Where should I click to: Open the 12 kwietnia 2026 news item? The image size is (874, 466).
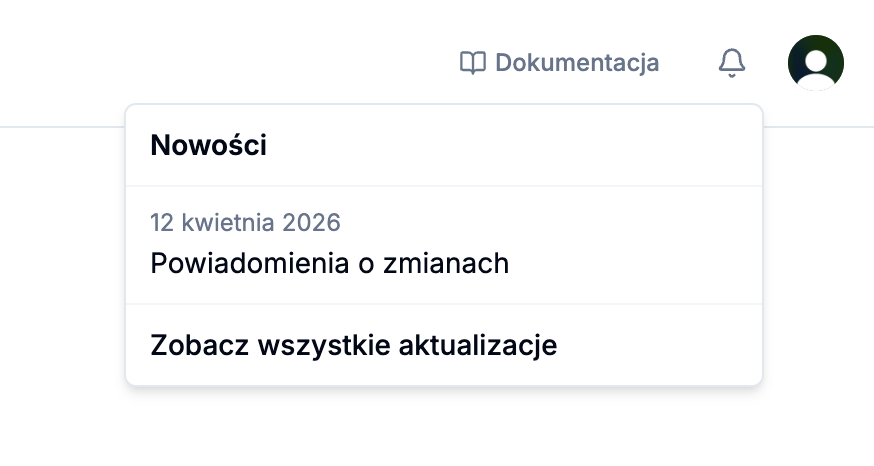point(329,245)
